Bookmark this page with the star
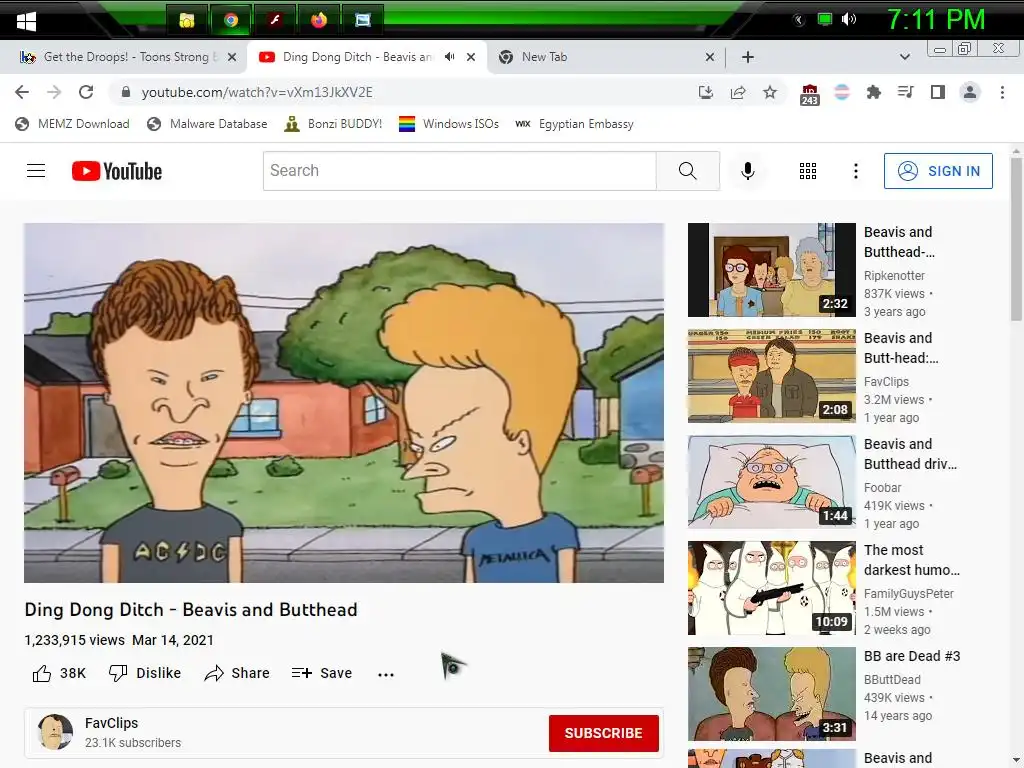 click(770, 92)
